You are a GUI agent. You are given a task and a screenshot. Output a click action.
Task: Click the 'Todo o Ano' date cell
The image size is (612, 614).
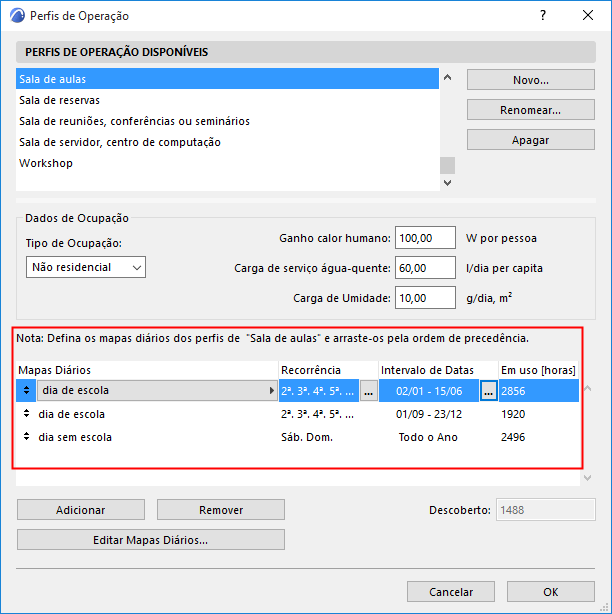click(x=428, y=437)
